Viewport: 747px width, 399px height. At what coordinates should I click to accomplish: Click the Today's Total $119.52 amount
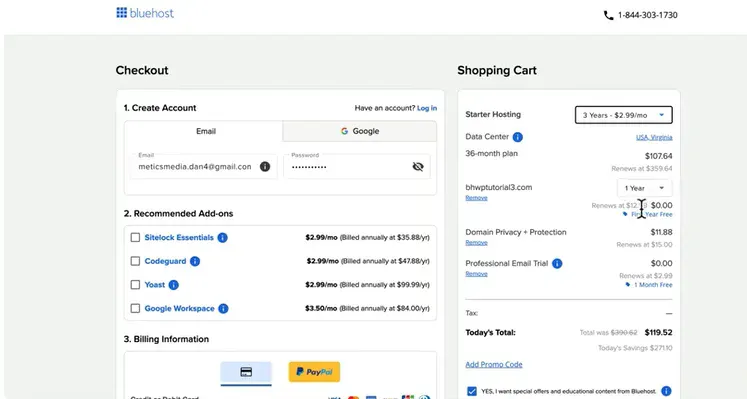click(x=658, y=332)
